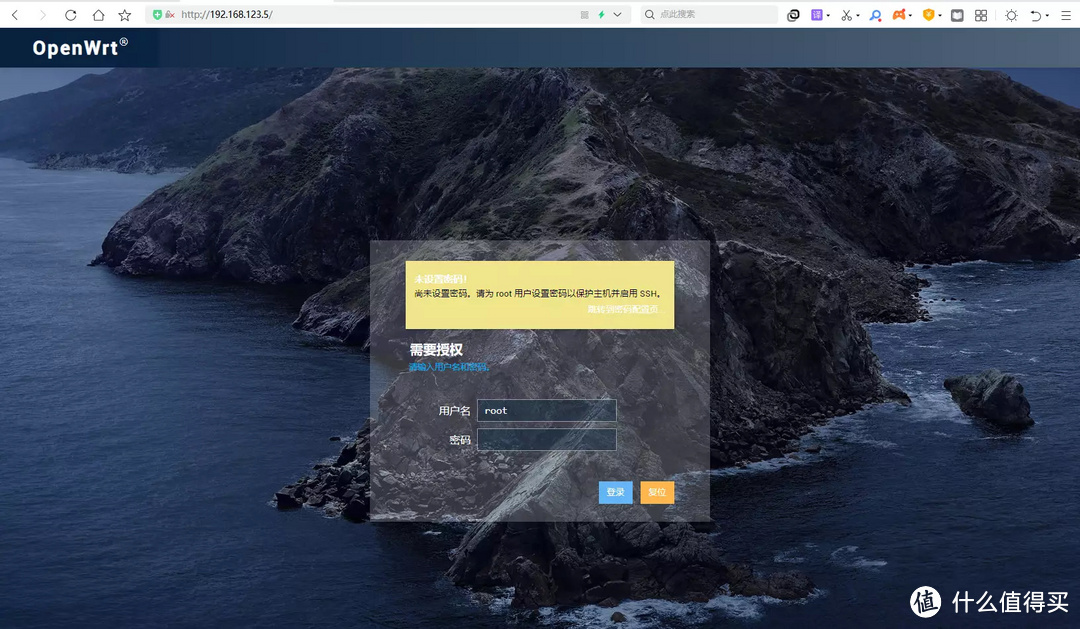This screenshot has width=1080, height=629.
Task: Click the orange yuan shield icon
Action: 928,14
